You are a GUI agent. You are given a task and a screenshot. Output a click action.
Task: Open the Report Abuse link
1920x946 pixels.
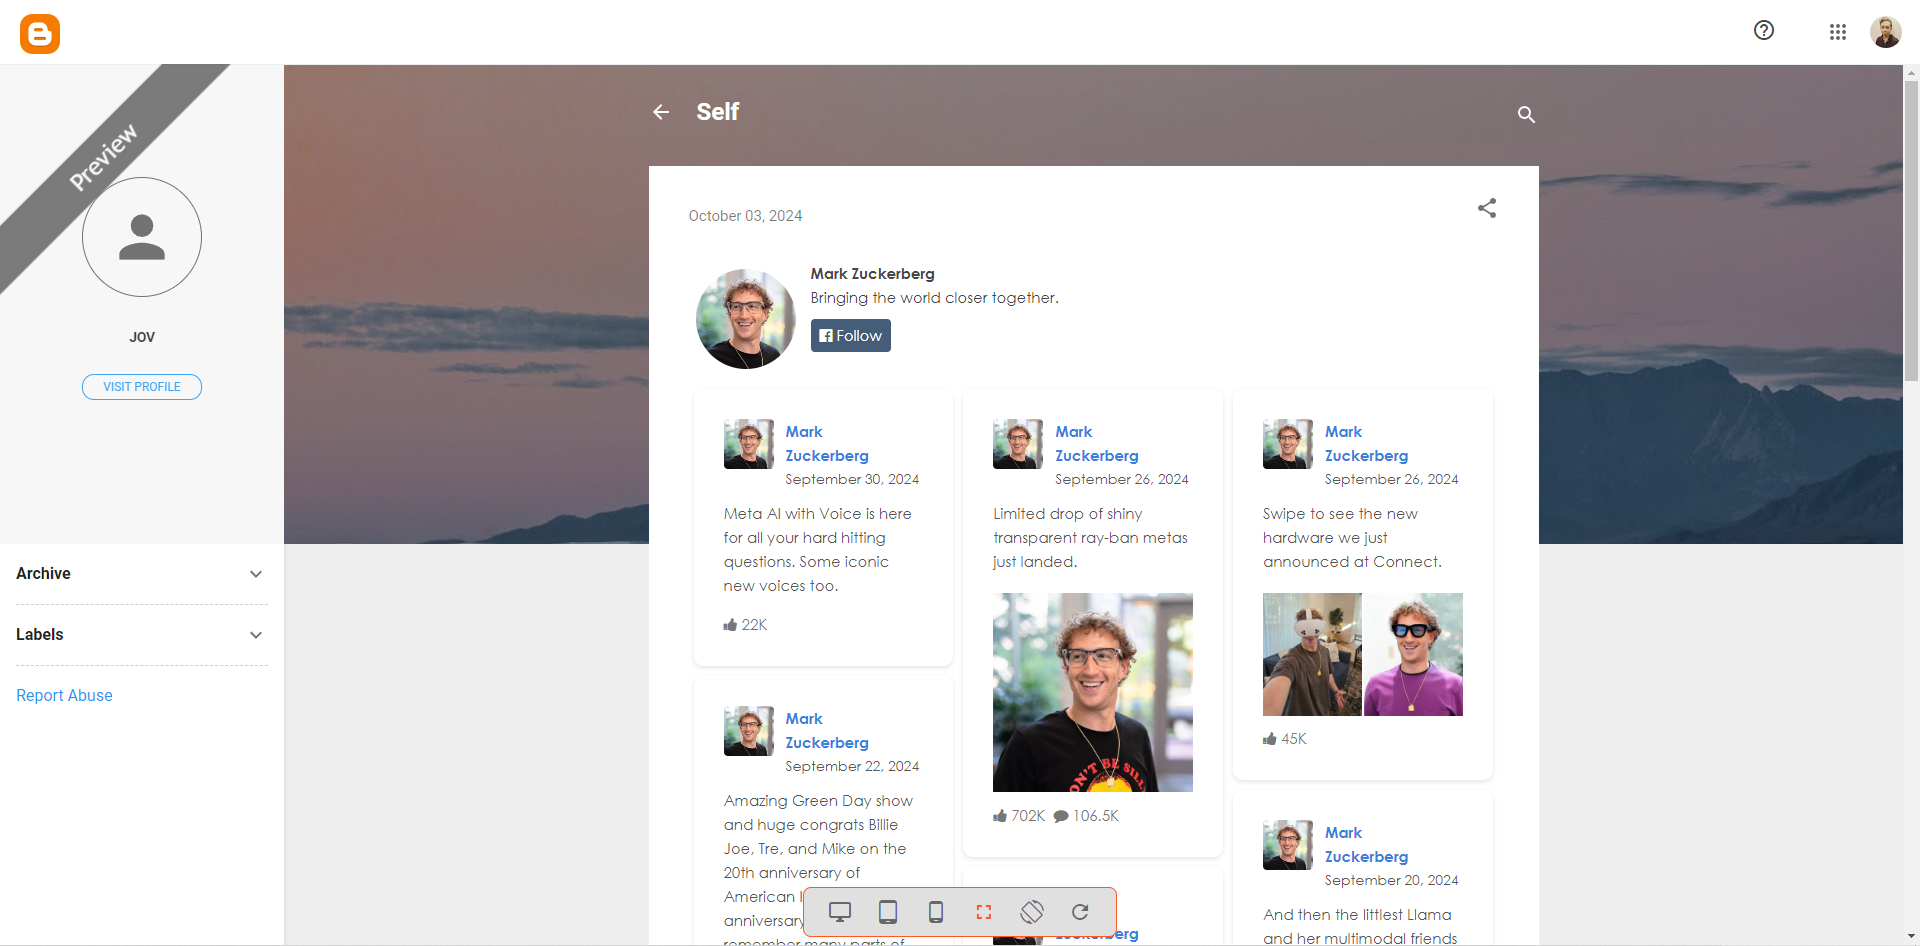64,695
